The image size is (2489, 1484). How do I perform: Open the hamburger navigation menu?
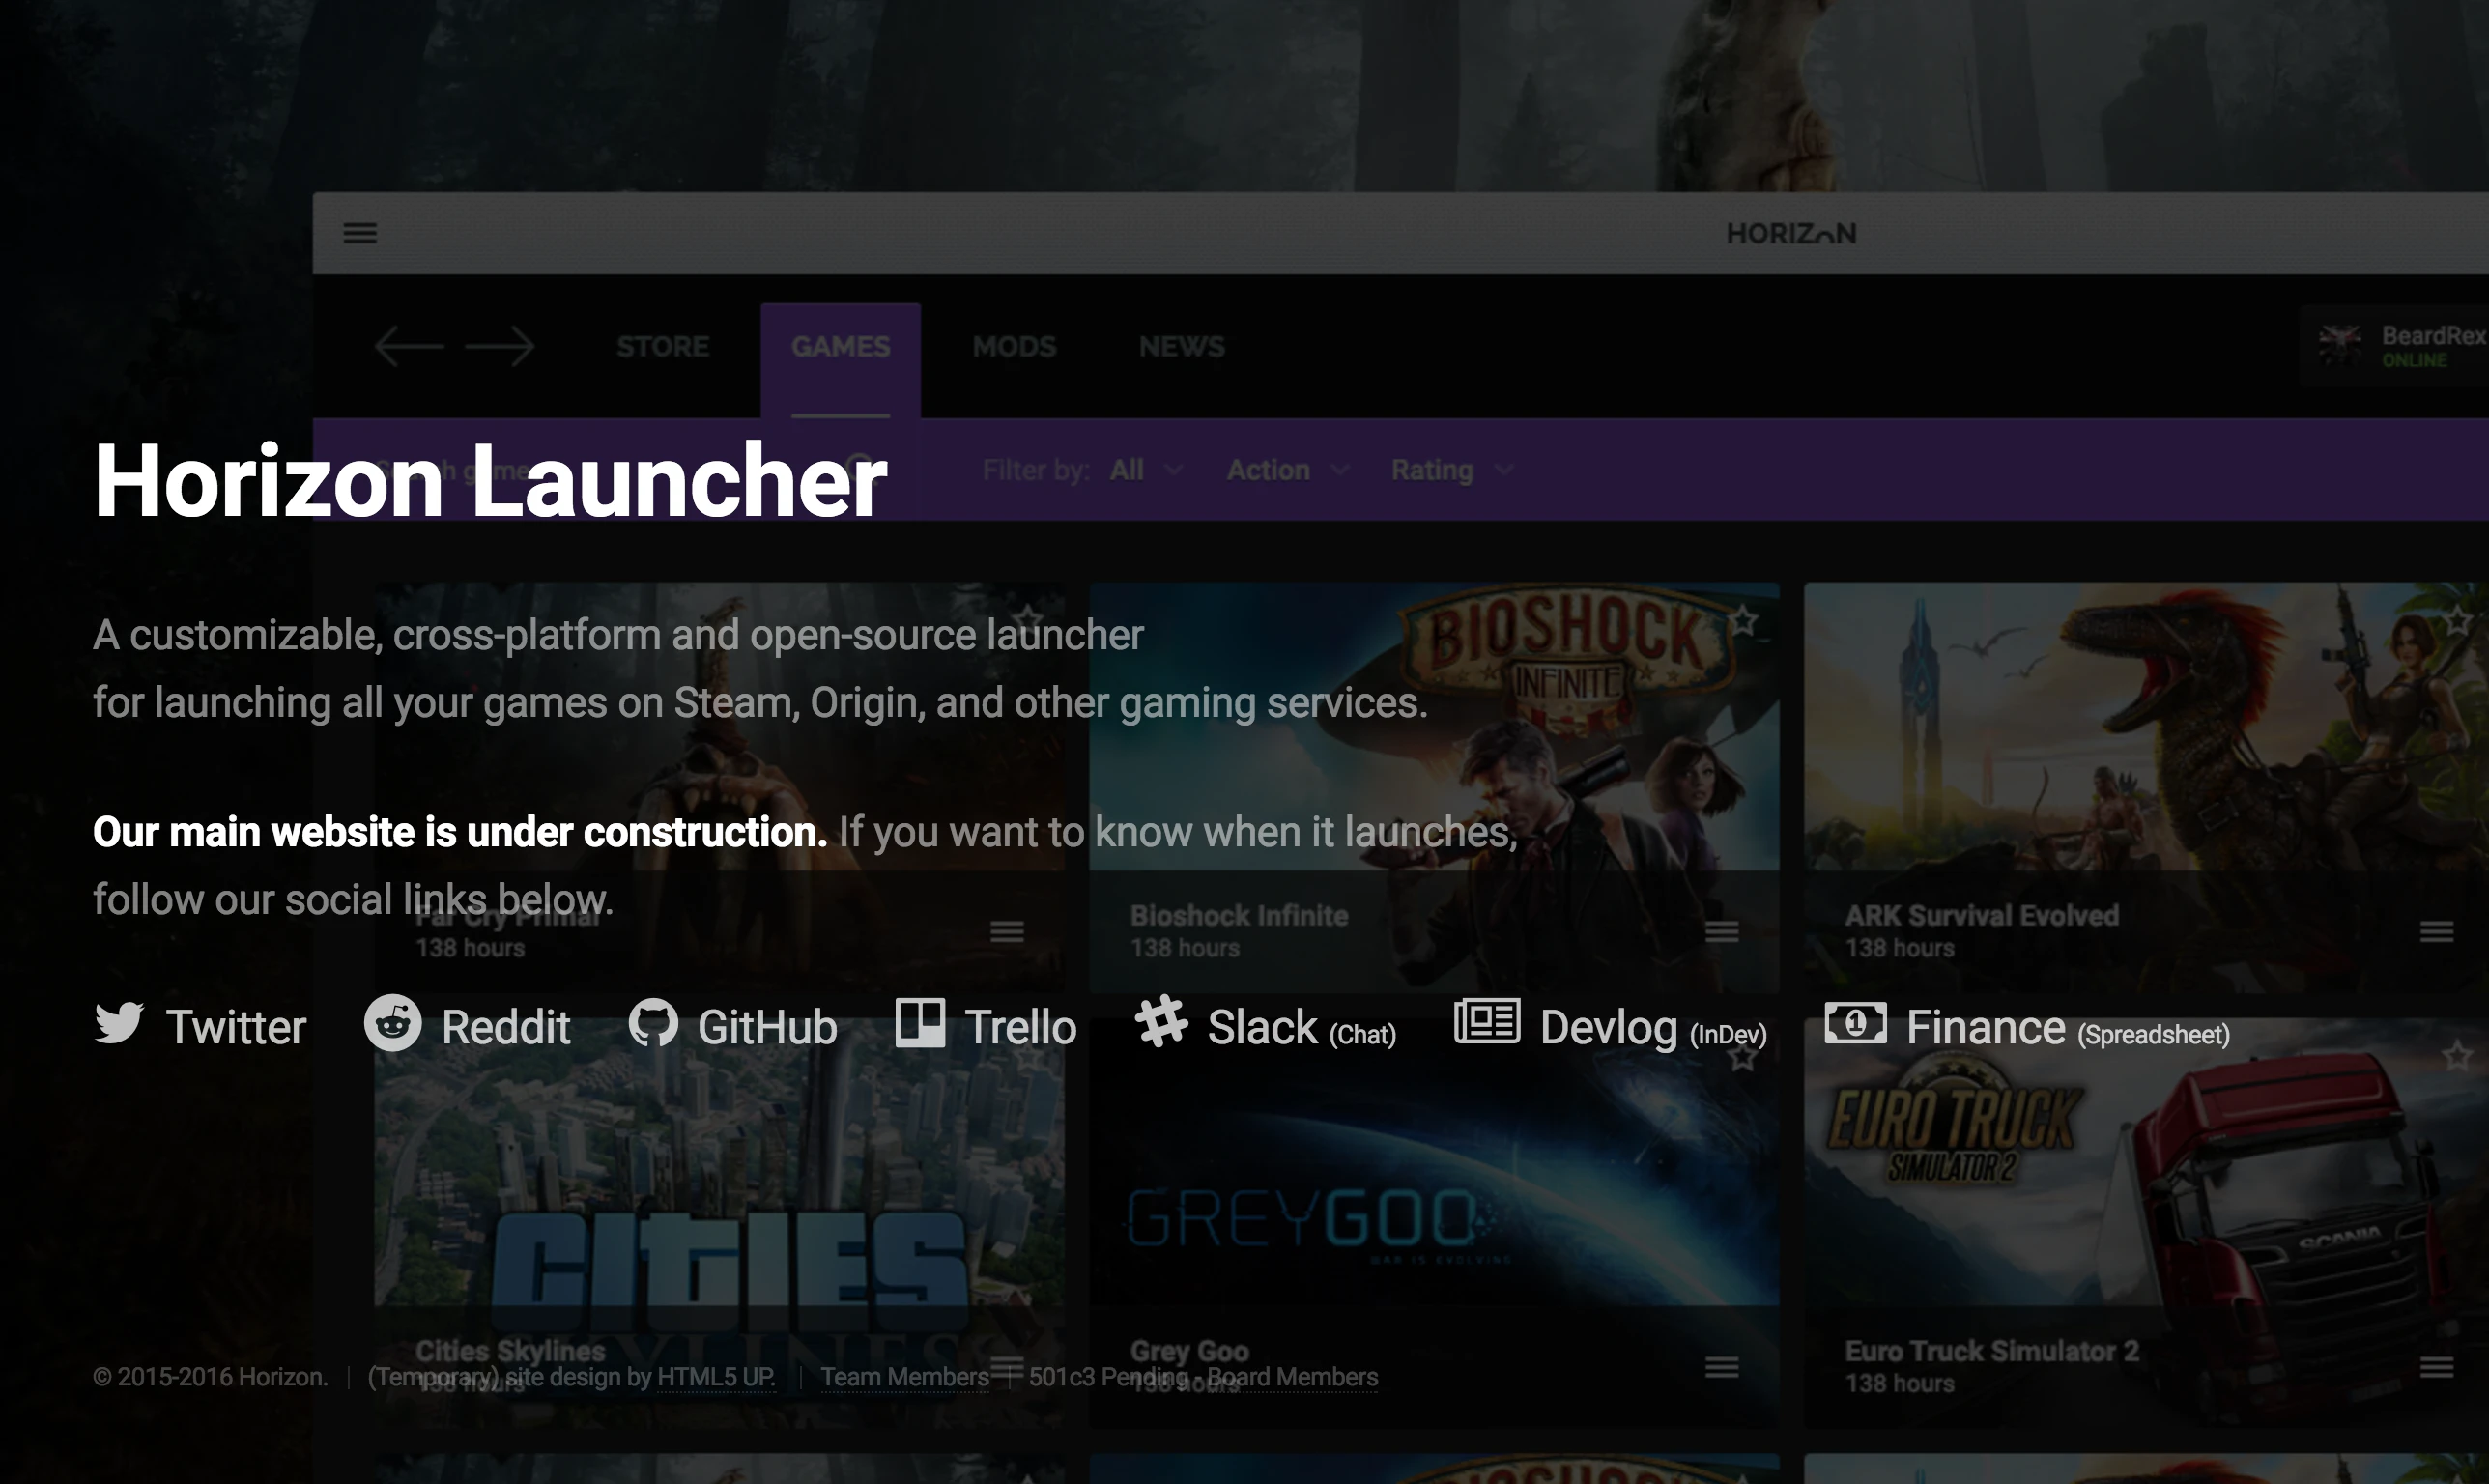[x=361, y=233]
